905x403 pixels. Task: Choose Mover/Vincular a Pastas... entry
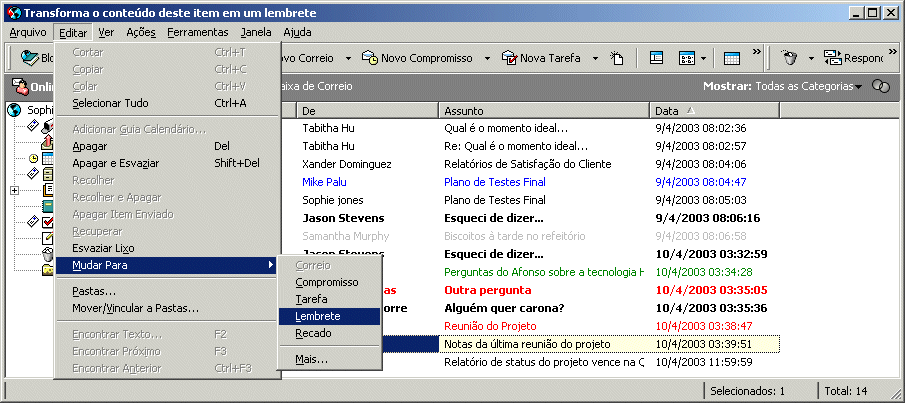[167, 308]
